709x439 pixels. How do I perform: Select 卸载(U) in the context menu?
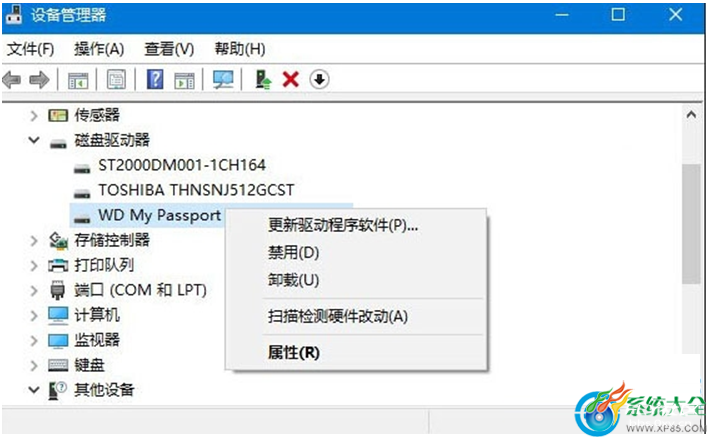(x=293, y=280)
